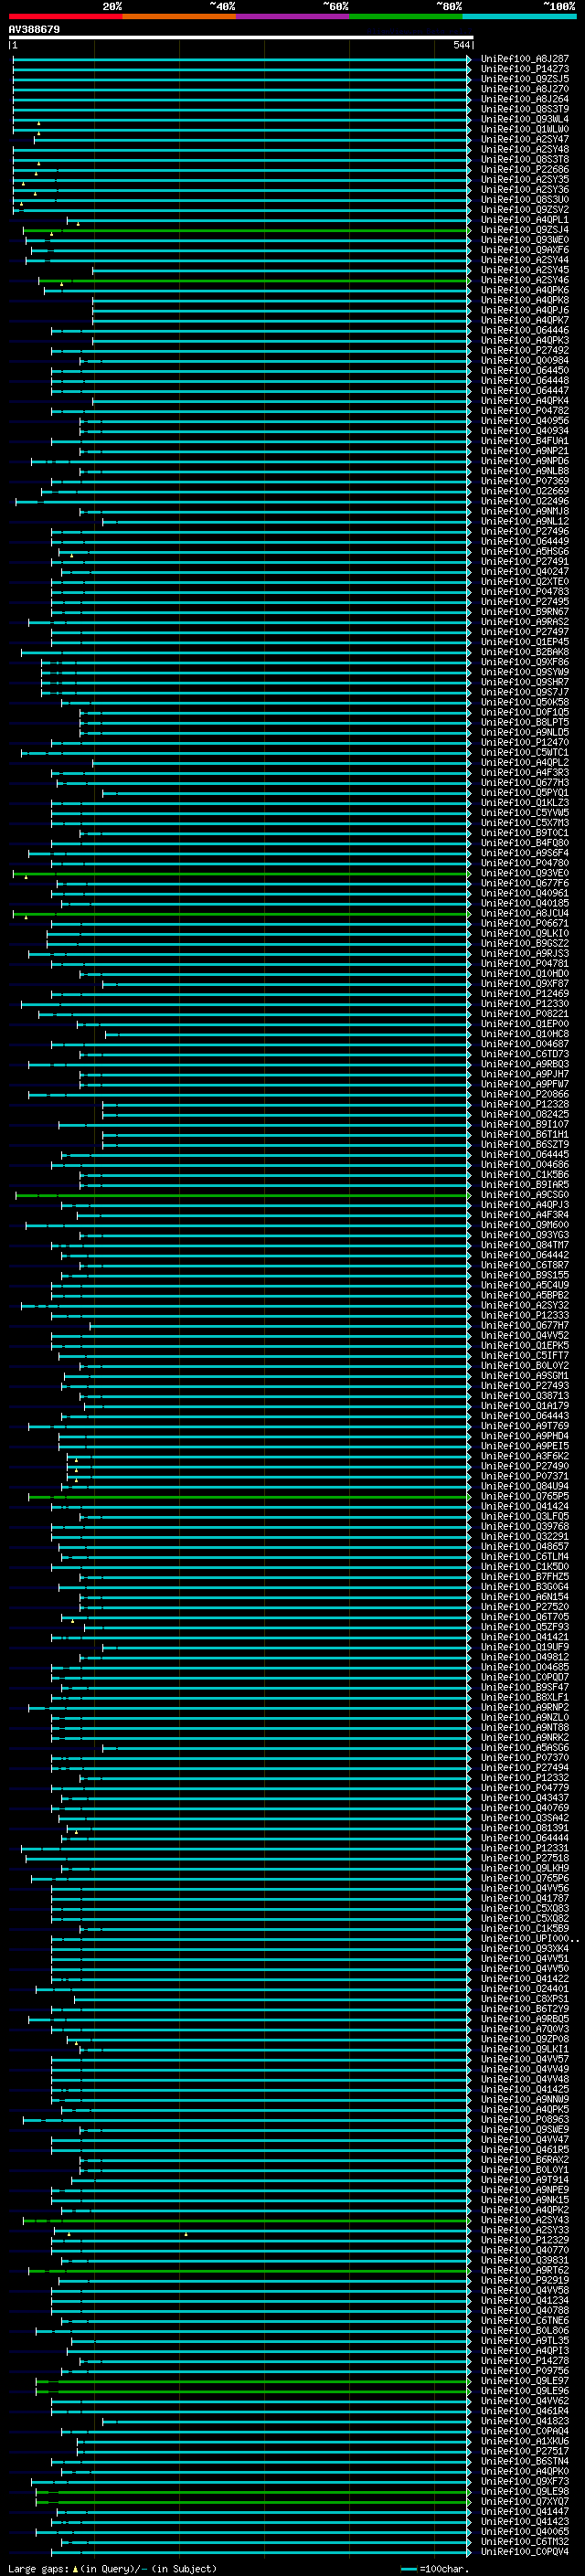Select the UniRef100_A9NP21 hit label

pos(525,451)
